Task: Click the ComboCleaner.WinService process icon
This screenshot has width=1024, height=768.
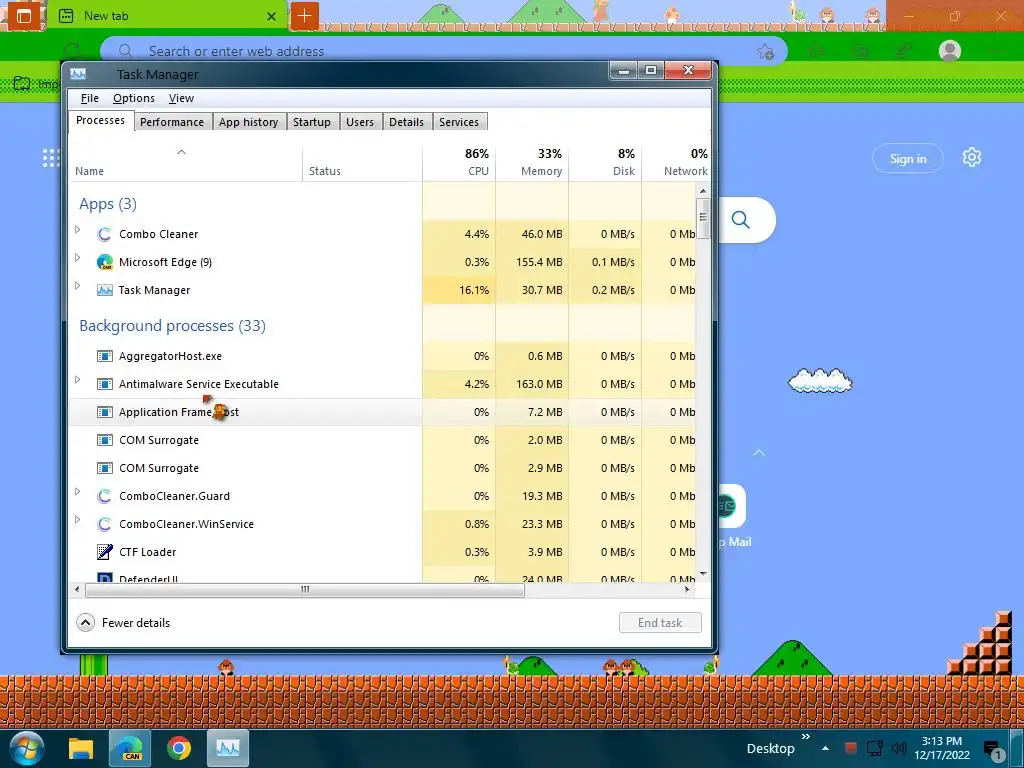Action: (x=104, y=524)
